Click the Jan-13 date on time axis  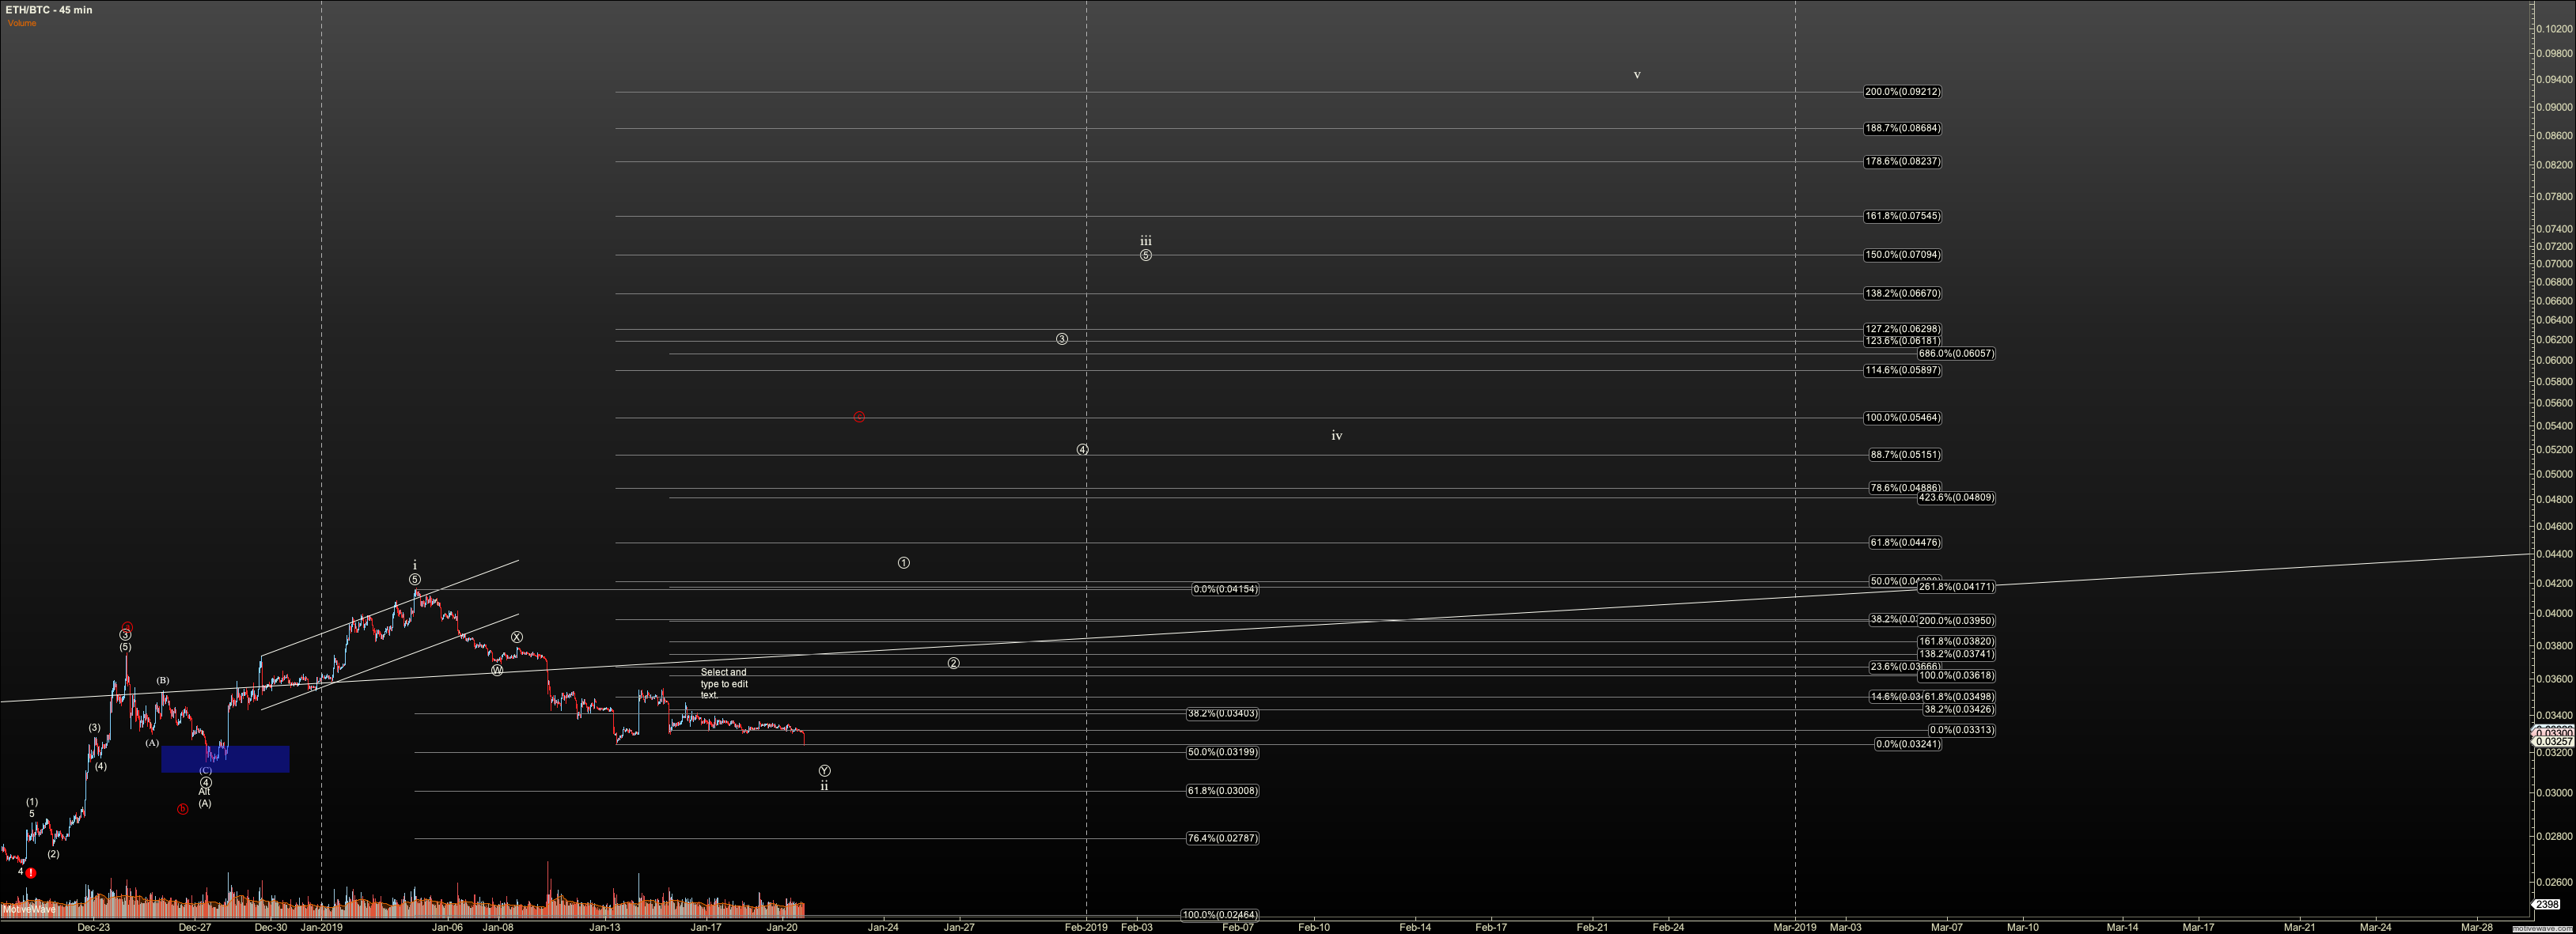(604, 927)
